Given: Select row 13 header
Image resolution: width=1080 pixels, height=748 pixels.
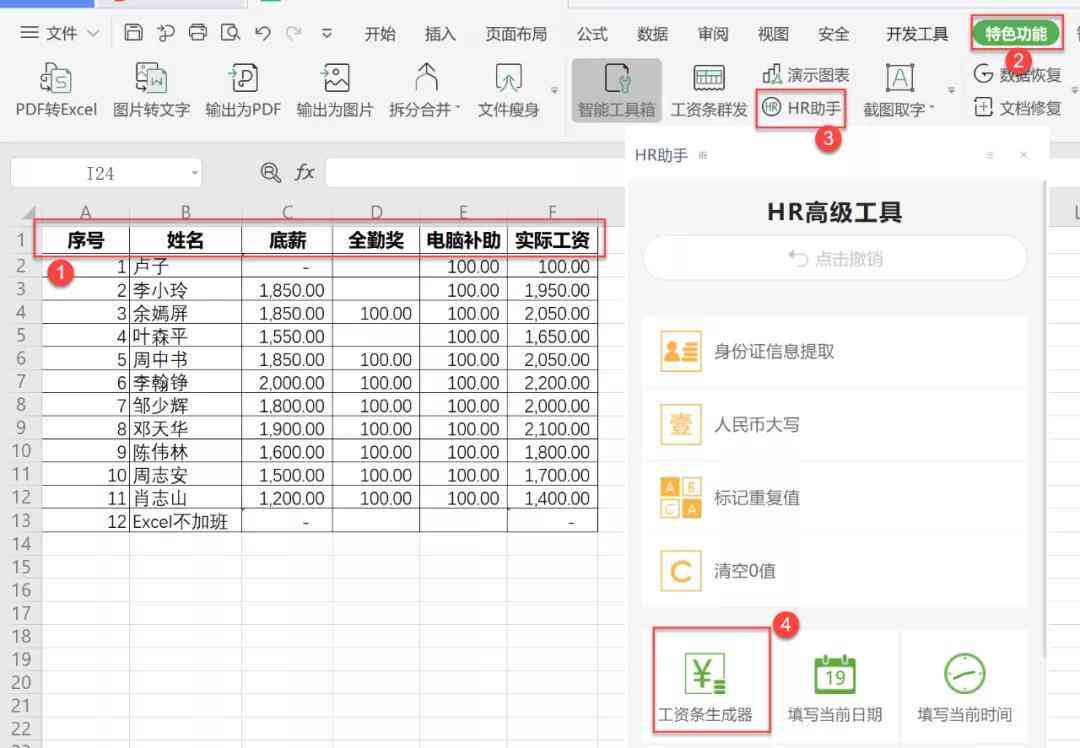Looking at the screenshot, I should [x=22, y=521].
